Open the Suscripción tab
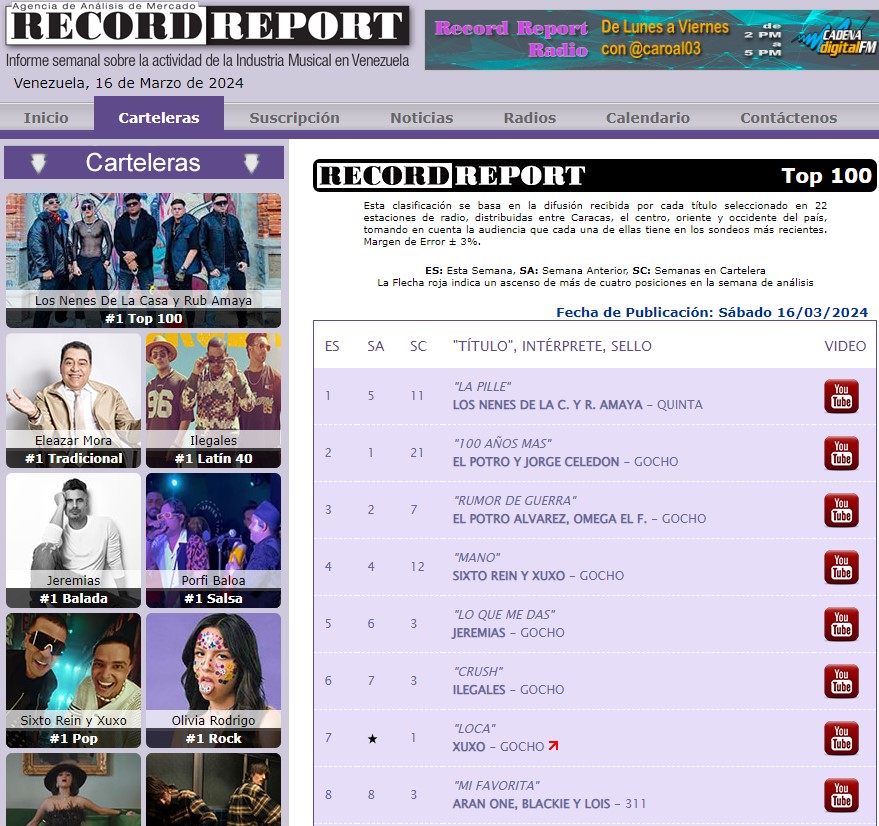Viewport: 879px width, 826px height. coord(294,118)
